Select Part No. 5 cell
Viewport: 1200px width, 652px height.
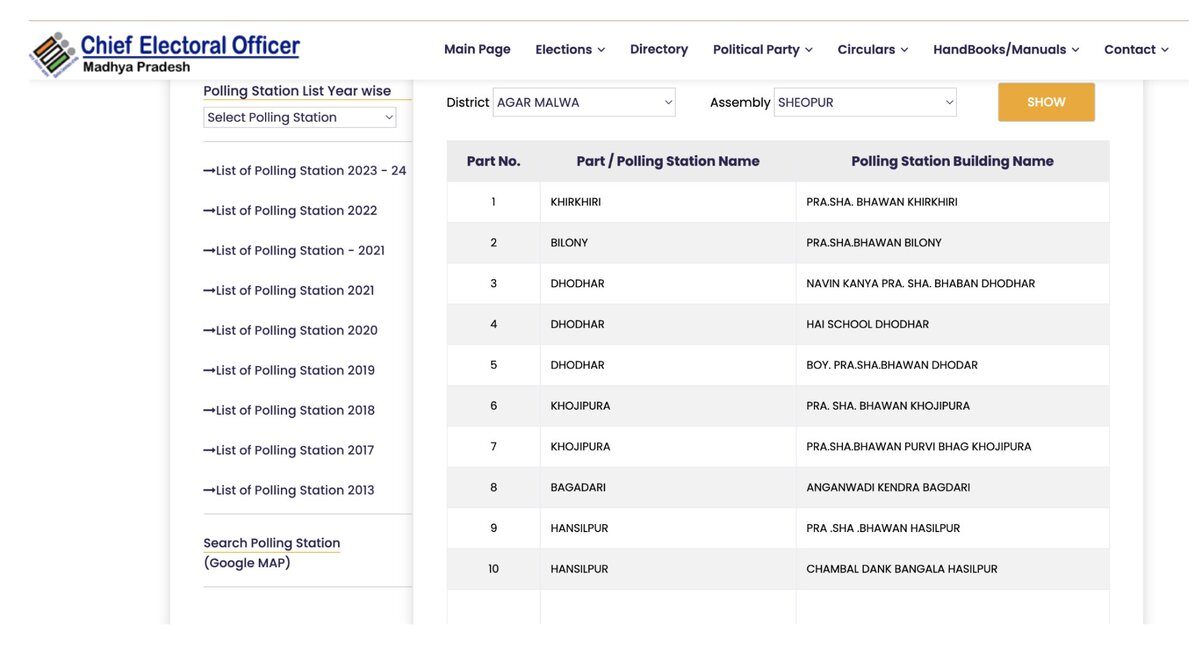coord(493,365)
